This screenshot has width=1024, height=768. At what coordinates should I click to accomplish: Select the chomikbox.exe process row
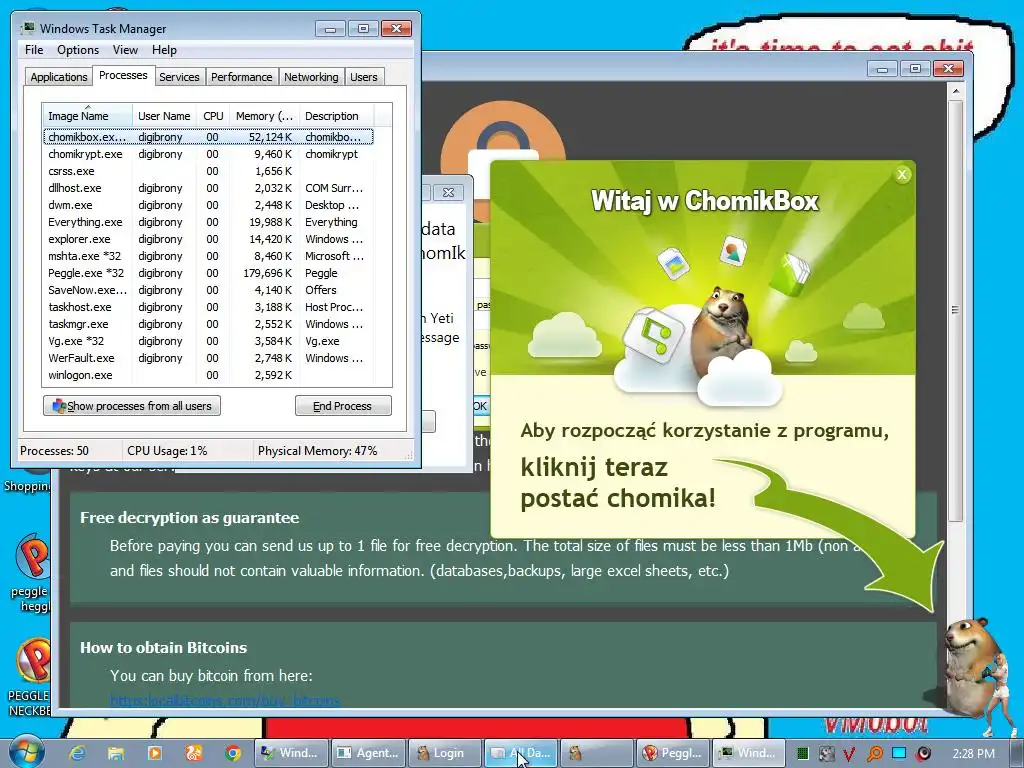208,137
